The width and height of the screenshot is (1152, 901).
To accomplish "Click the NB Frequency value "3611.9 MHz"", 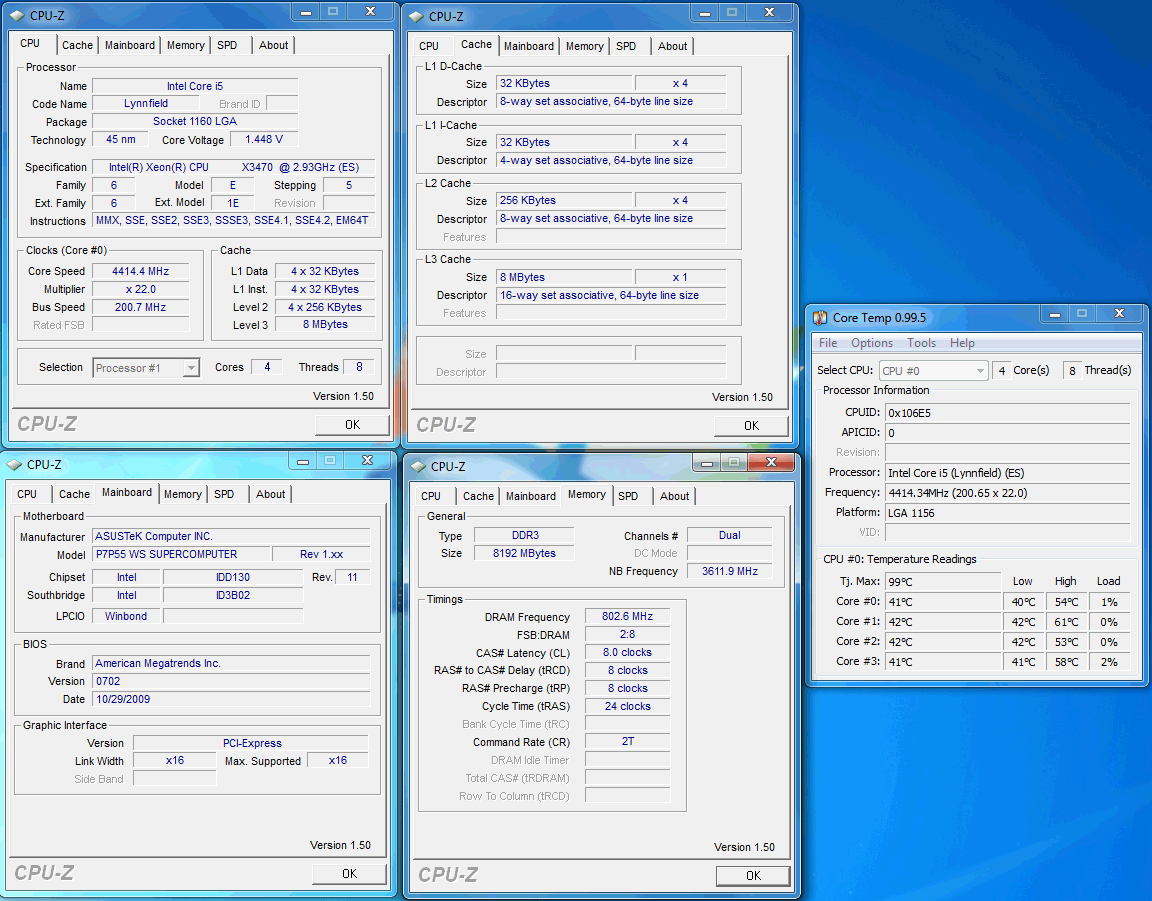I will [730, 571].
